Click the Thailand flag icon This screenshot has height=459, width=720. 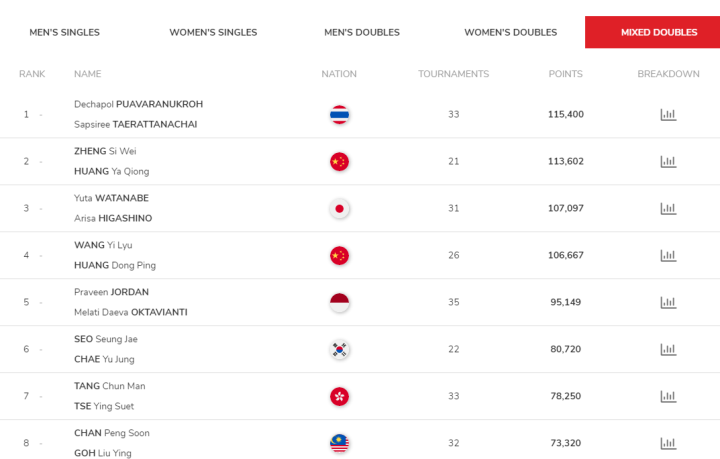click(339, 115)
